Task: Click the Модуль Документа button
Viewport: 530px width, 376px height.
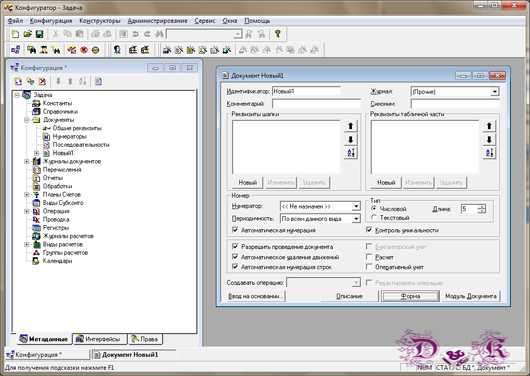Action: point(471,296)
